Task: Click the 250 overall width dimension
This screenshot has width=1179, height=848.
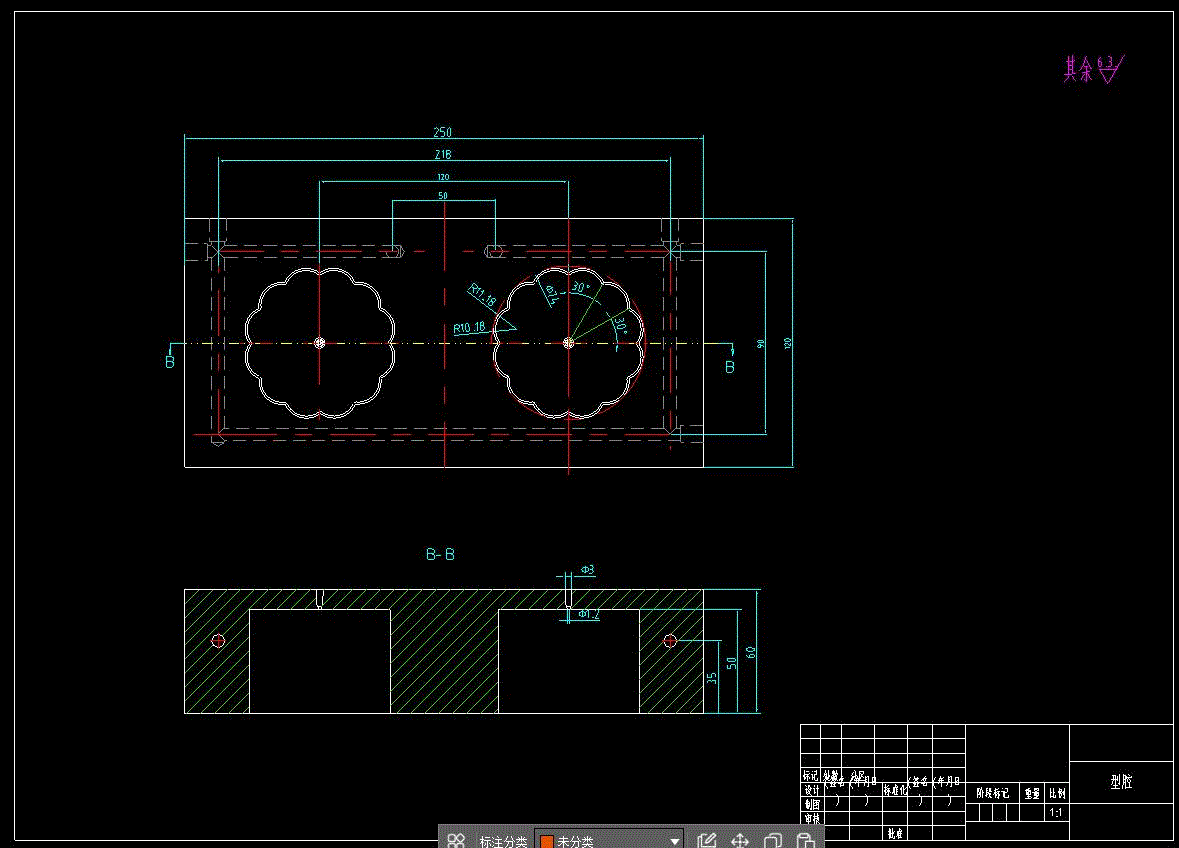Action: [442, 132]
